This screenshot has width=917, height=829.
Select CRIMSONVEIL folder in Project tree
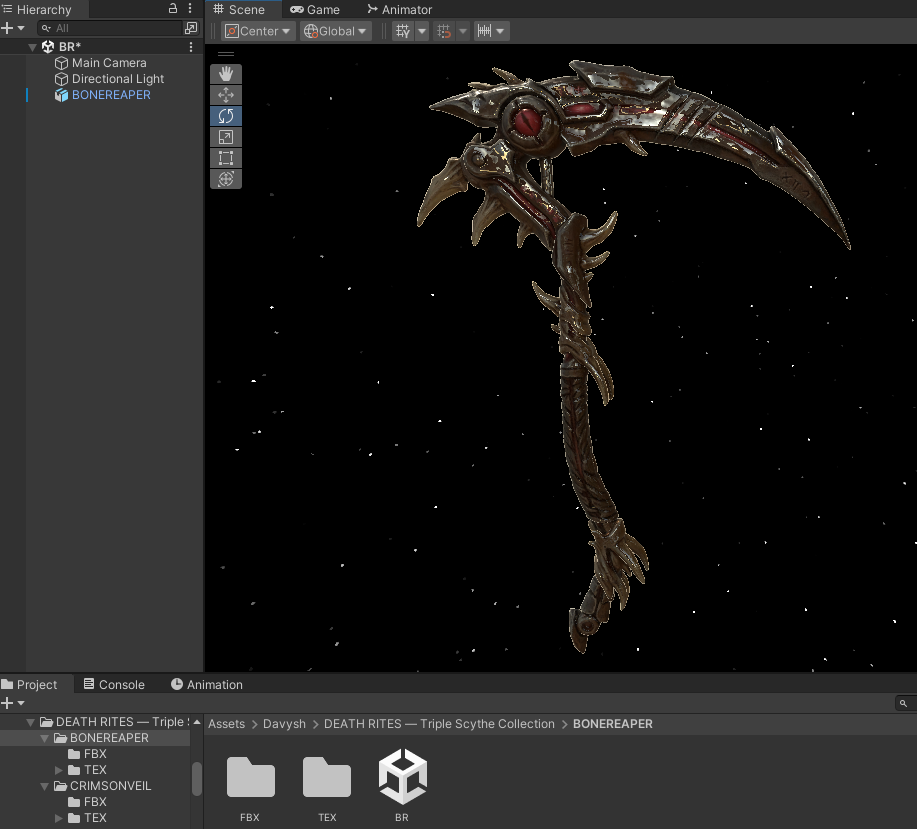(110, 786)
